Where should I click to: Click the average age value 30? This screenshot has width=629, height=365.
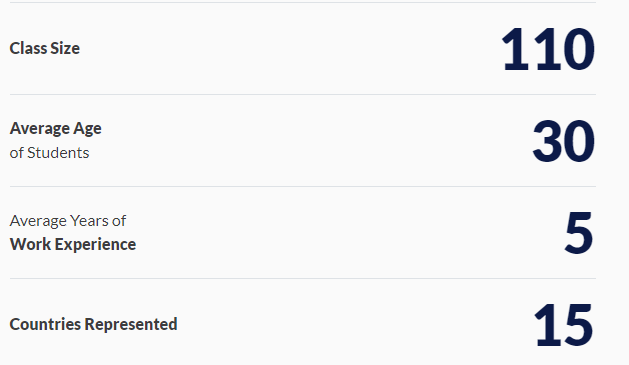(x=563, y=141)
